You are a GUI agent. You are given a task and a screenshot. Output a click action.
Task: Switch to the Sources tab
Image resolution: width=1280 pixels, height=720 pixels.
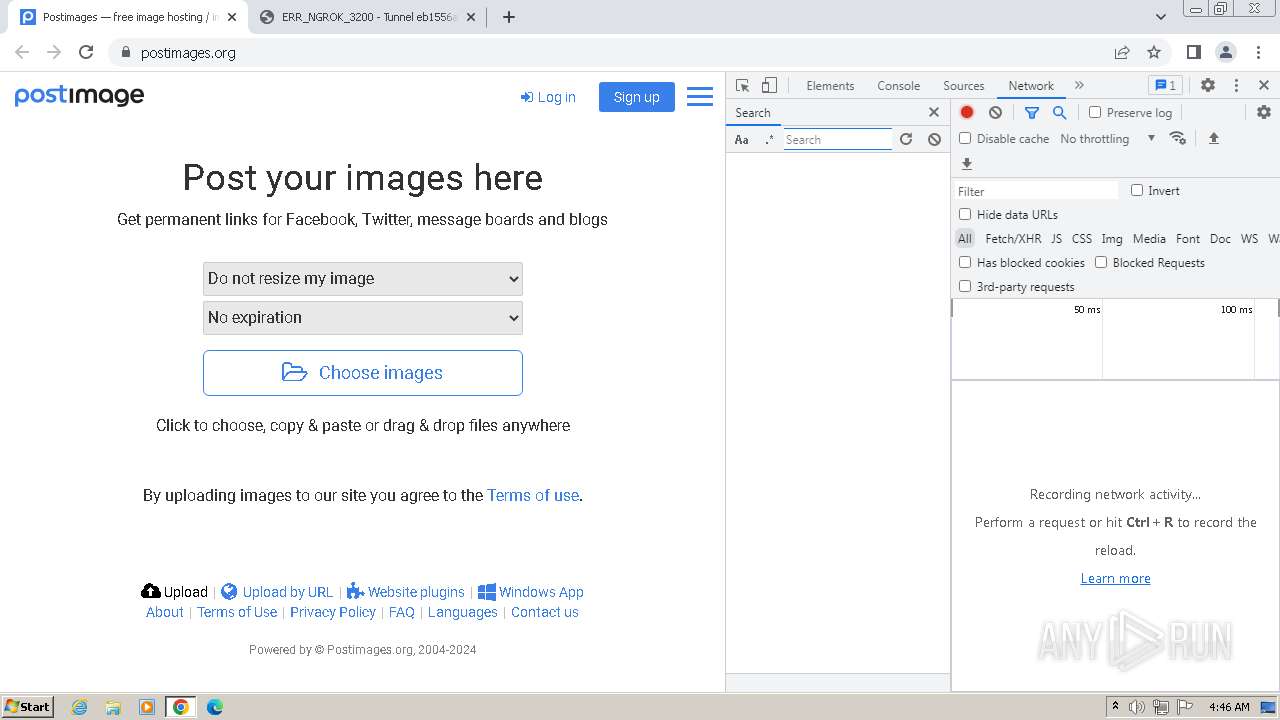click(964, 86)
